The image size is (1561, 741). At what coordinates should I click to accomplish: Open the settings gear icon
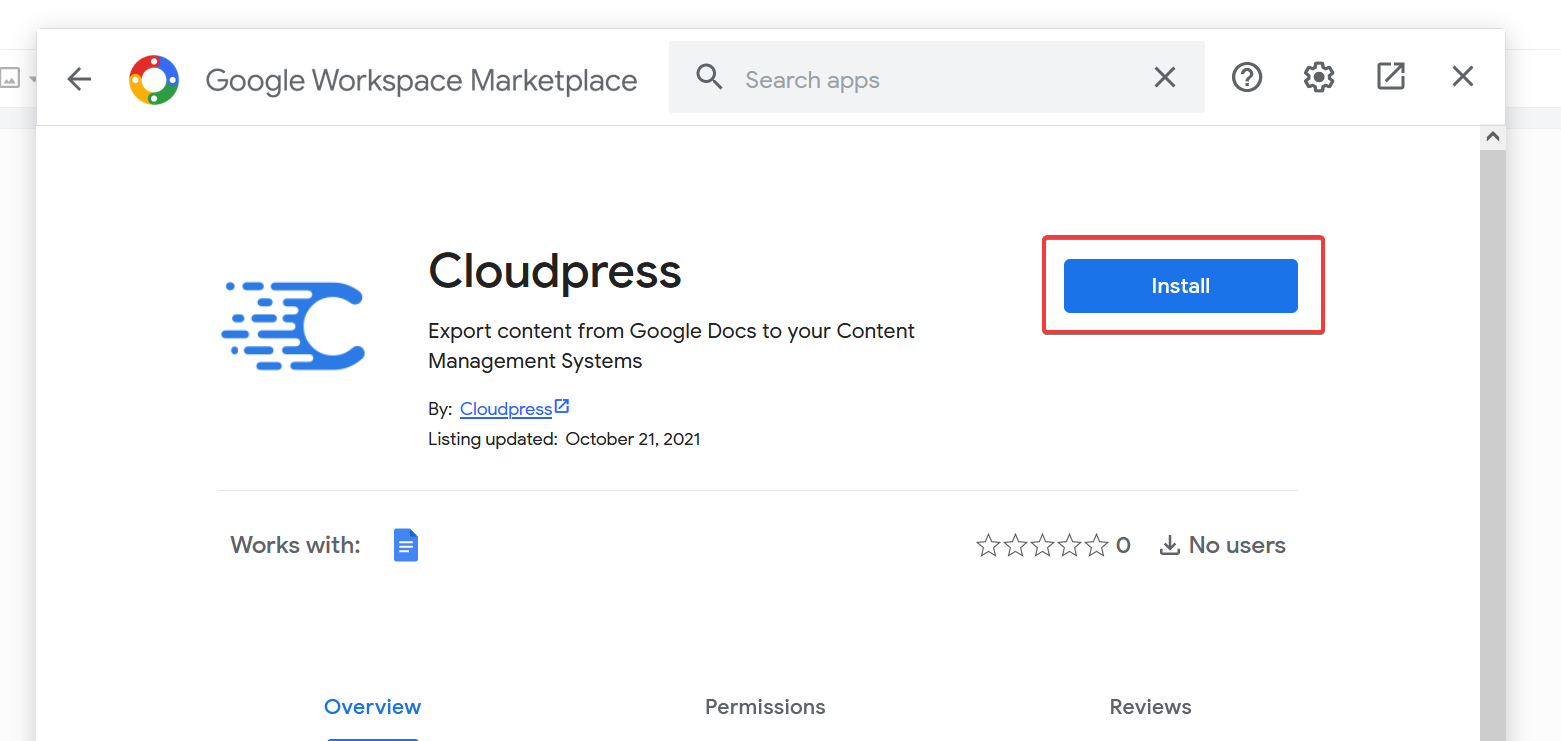[1319, 77]
